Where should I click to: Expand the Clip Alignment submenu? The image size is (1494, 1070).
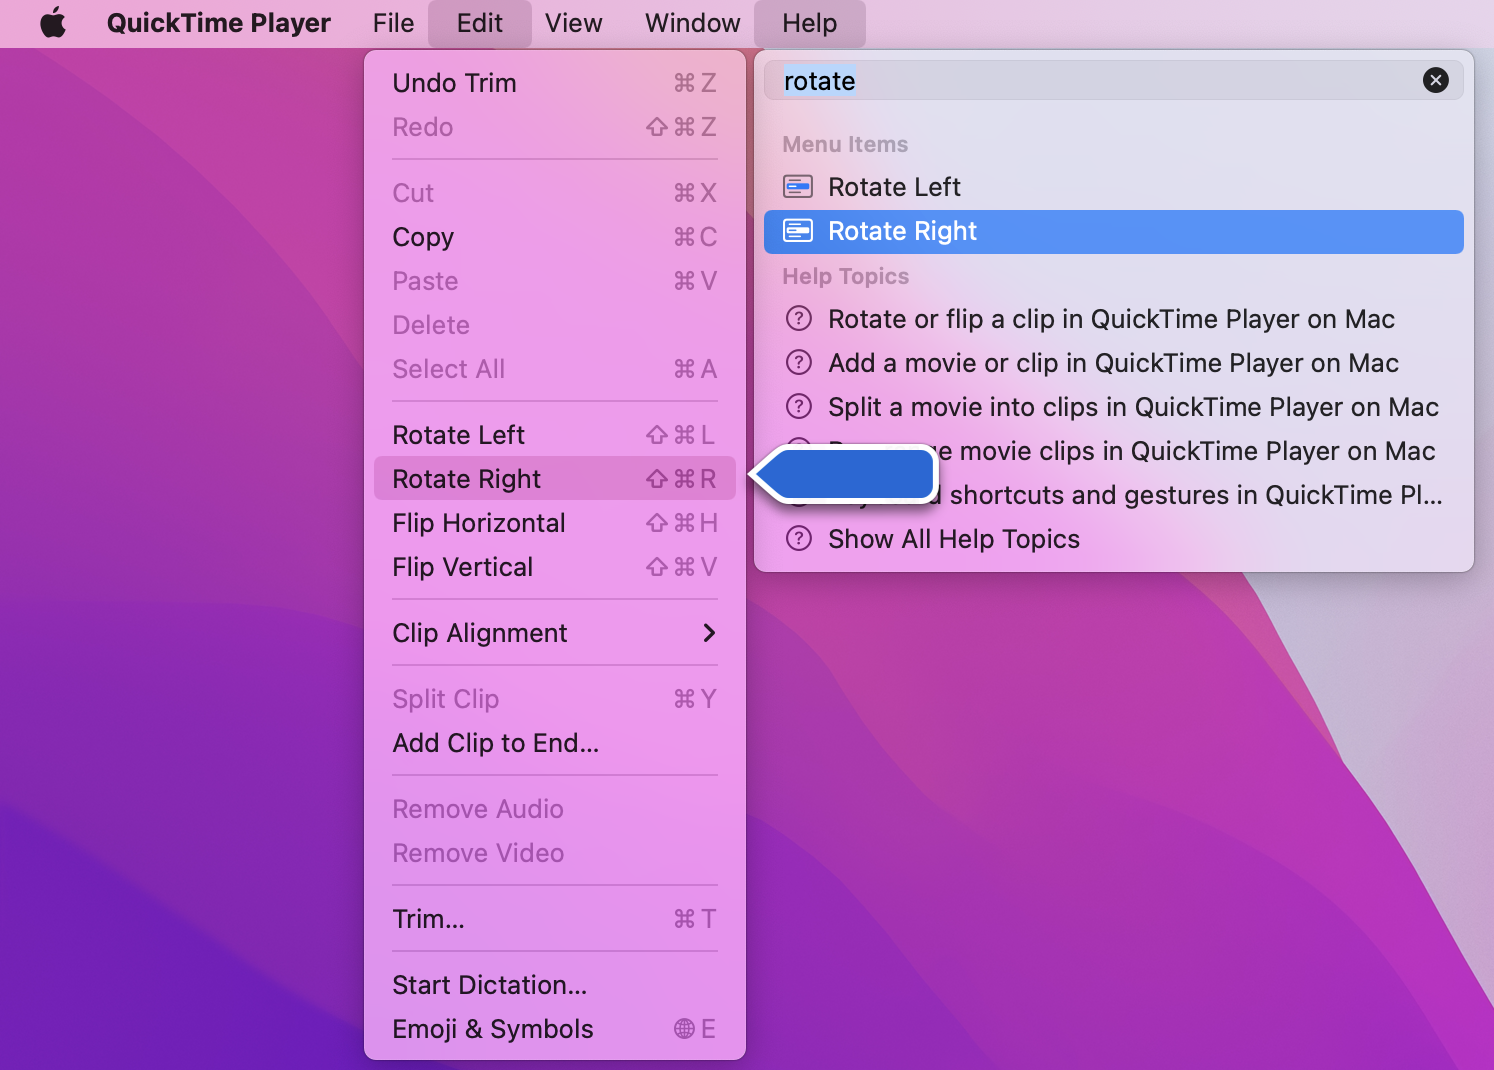click(x=555, y=633)
